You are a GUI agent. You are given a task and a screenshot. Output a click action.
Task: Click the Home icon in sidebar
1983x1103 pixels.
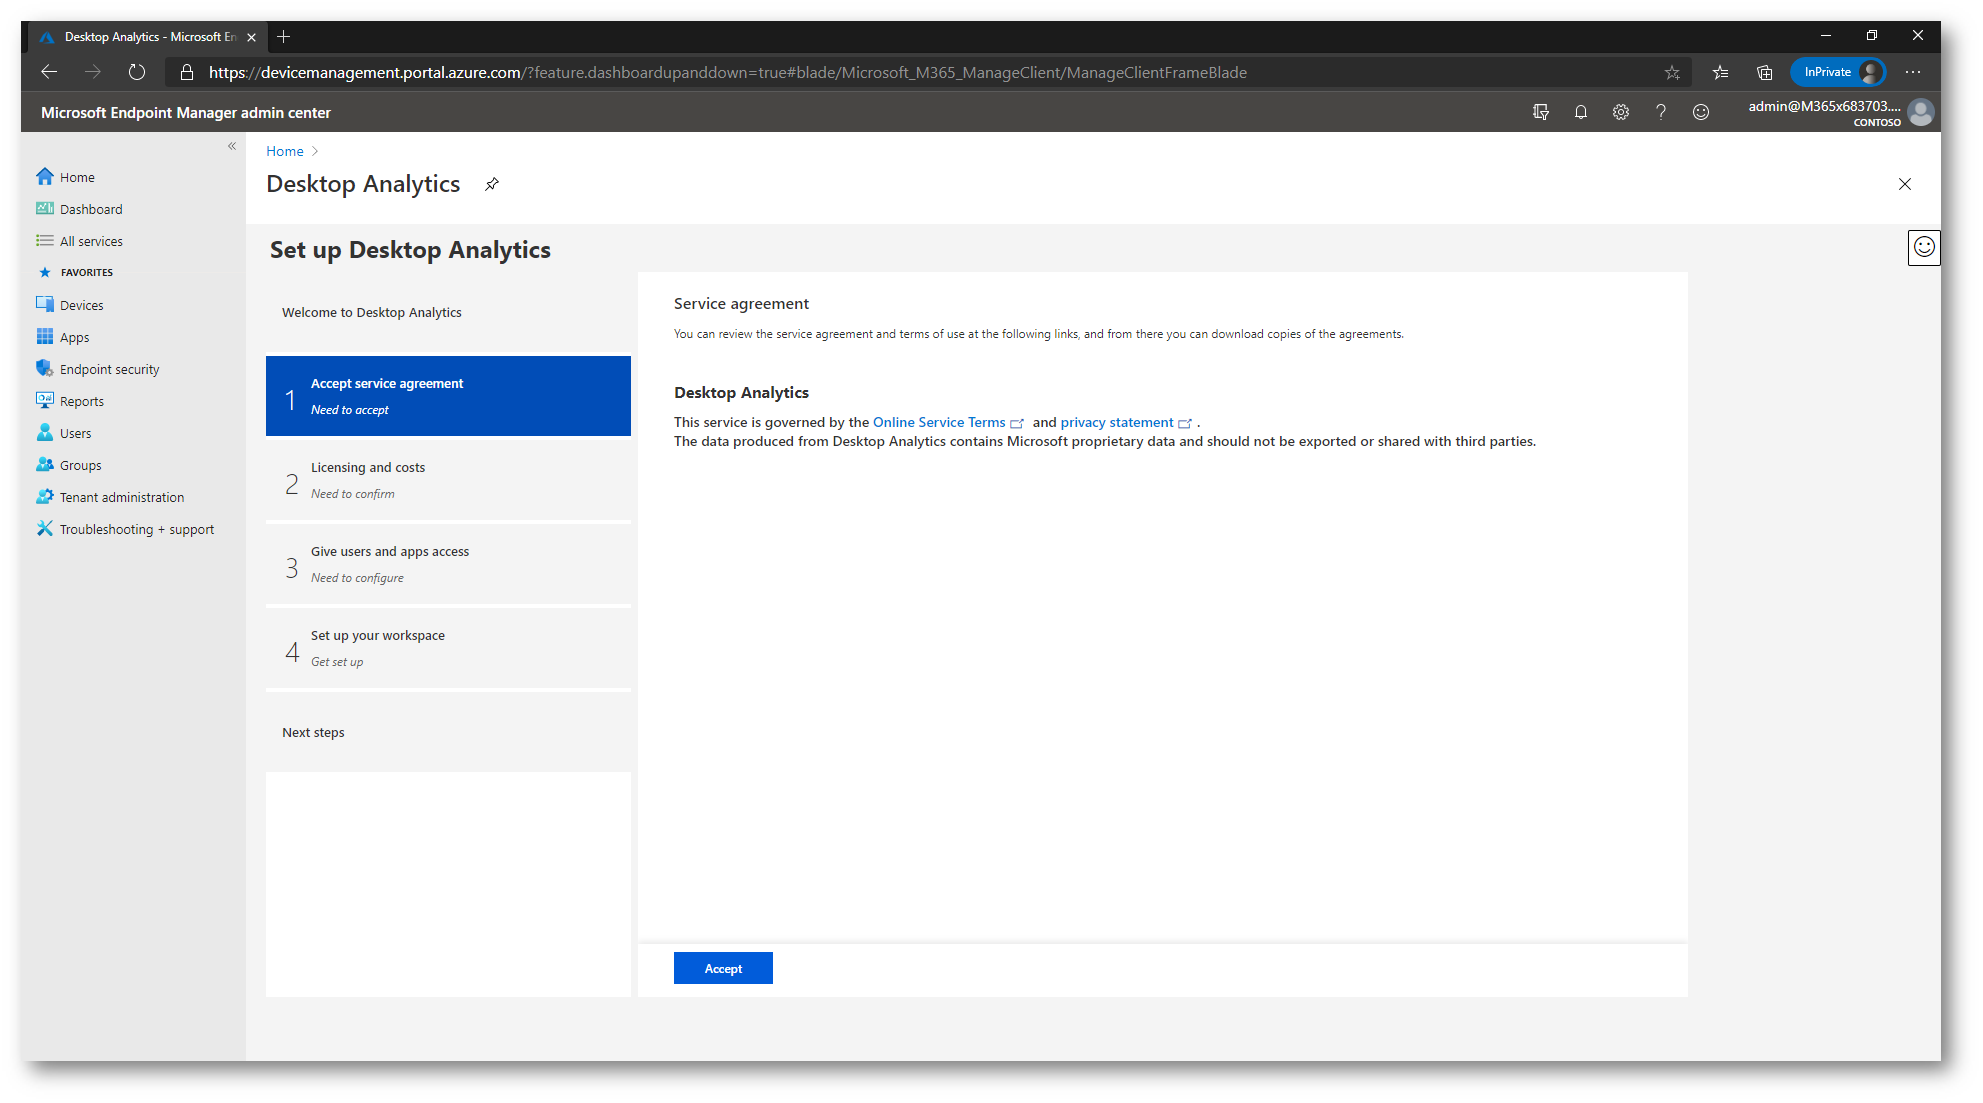coord(45,177)
